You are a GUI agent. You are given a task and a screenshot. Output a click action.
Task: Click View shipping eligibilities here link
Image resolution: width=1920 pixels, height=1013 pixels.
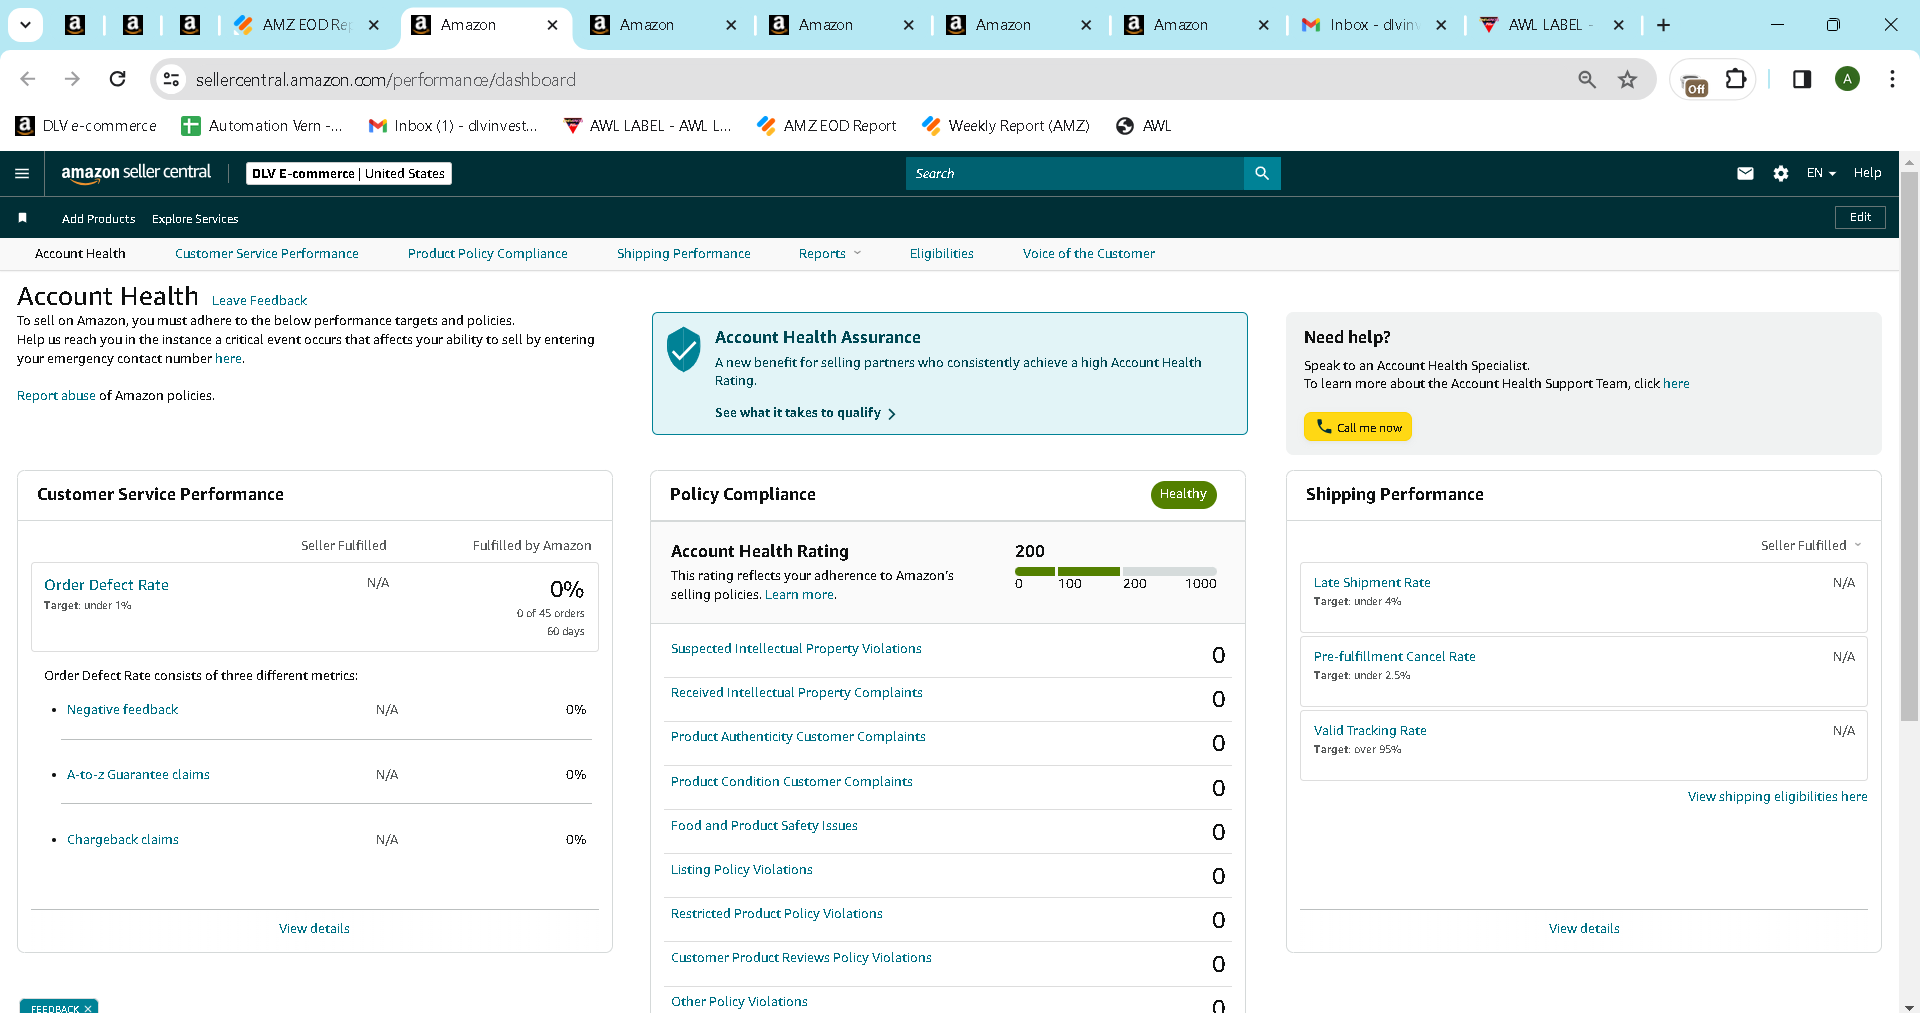1777,797
